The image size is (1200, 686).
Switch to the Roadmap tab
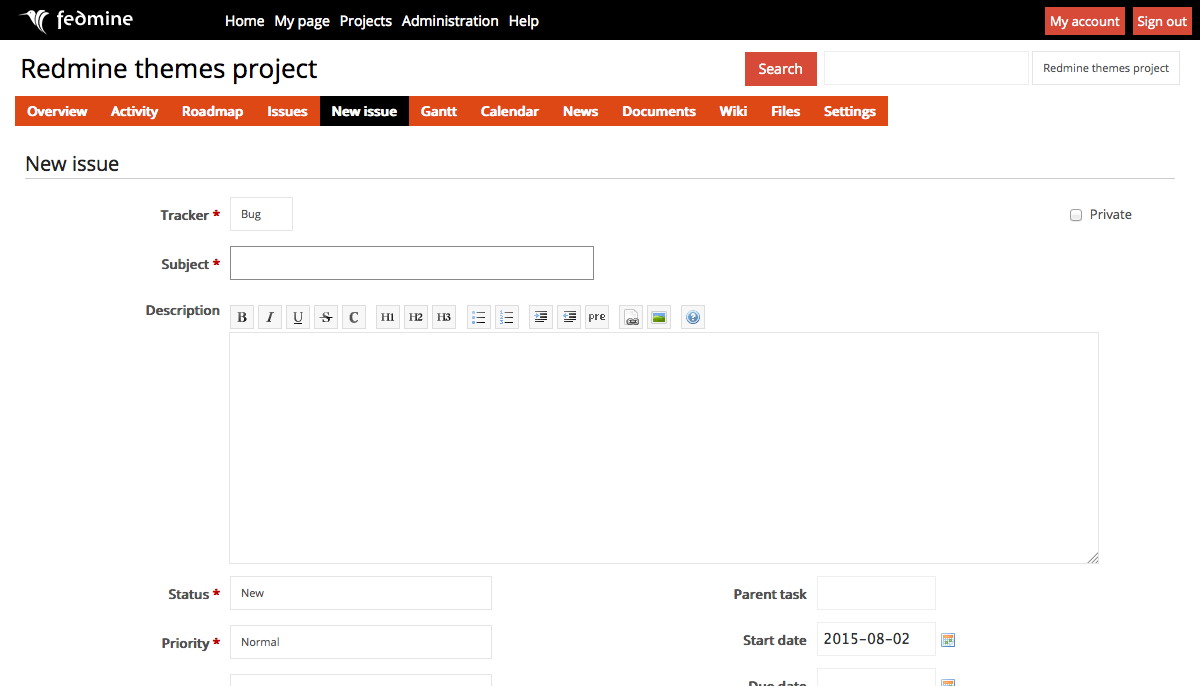click(x=212, y=111)
